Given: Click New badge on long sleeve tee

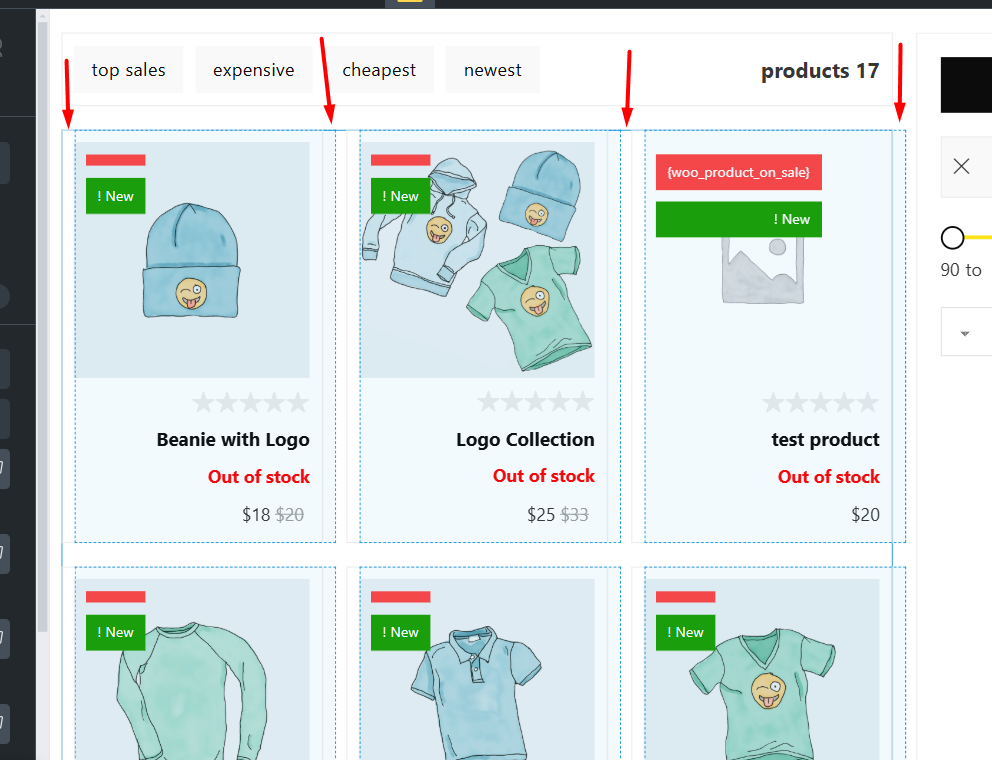Looking at the screenshot, I should point(116,633).
